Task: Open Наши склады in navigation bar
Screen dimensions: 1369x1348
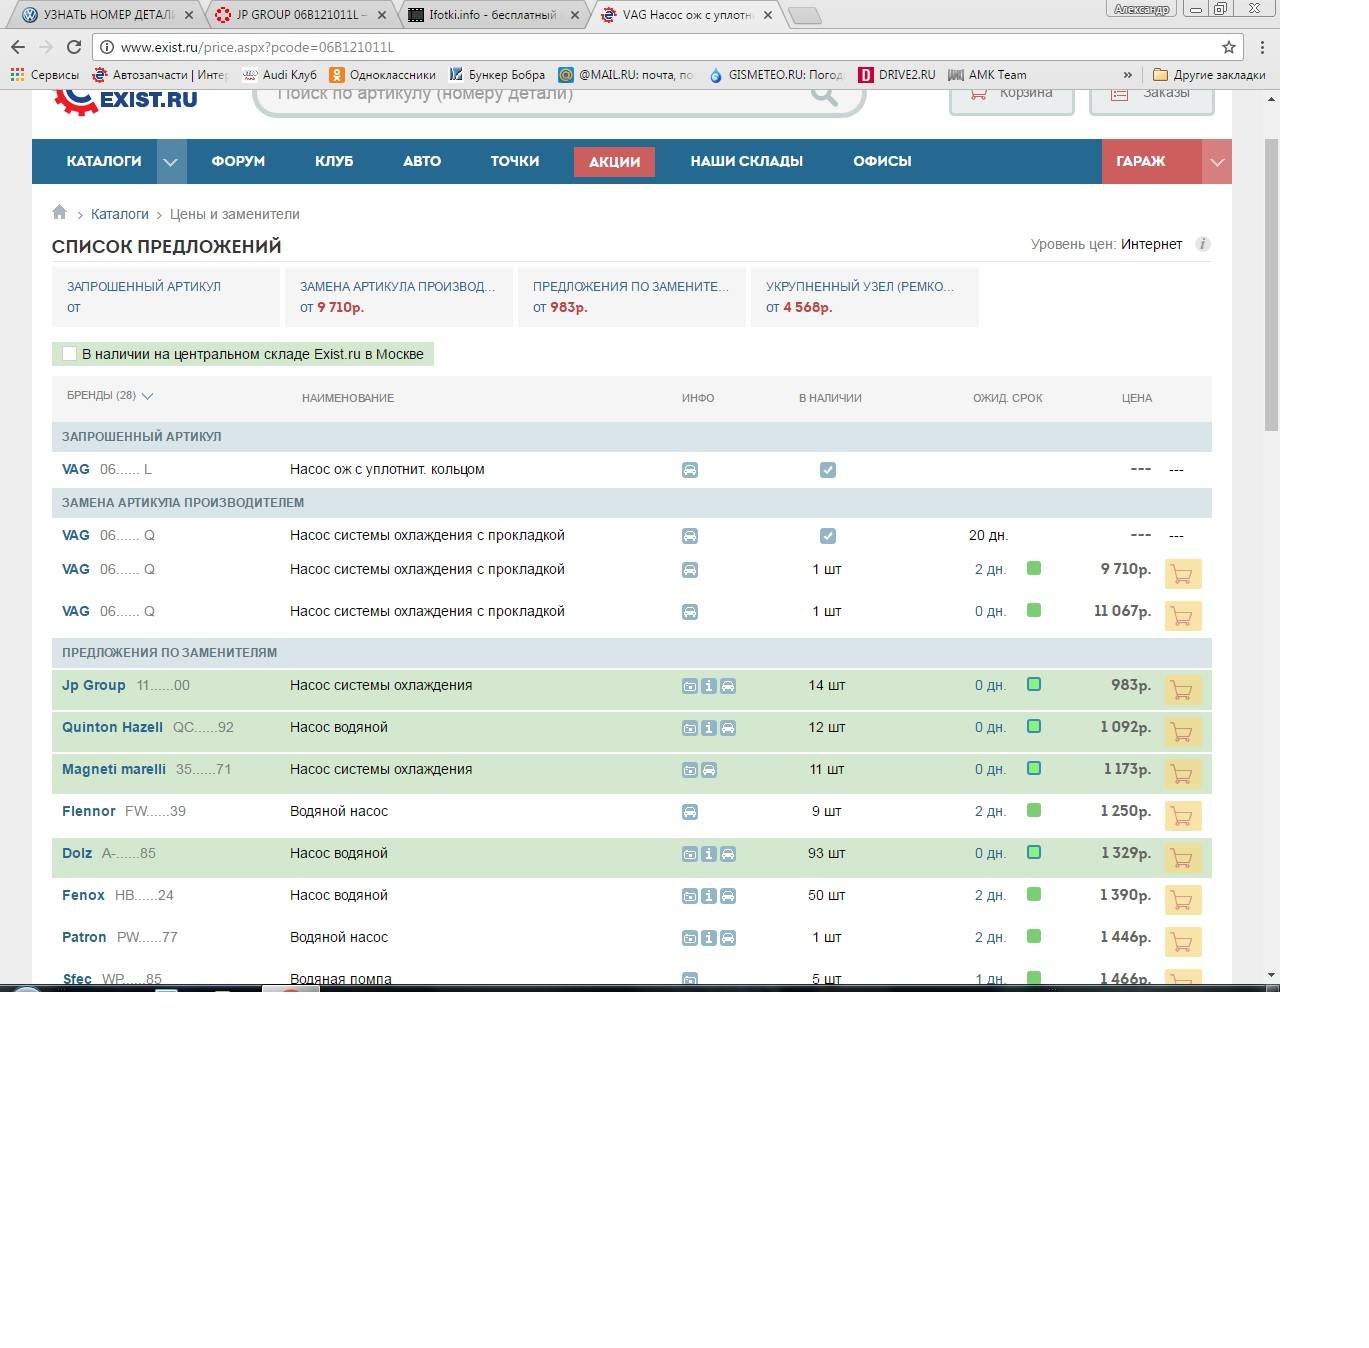Action: 747,161
